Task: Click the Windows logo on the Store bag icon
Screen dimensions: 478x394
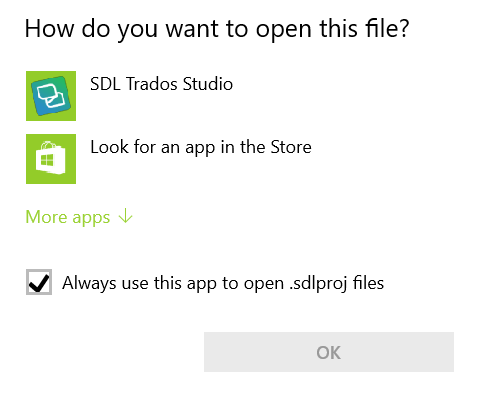Action: point(47,160)
